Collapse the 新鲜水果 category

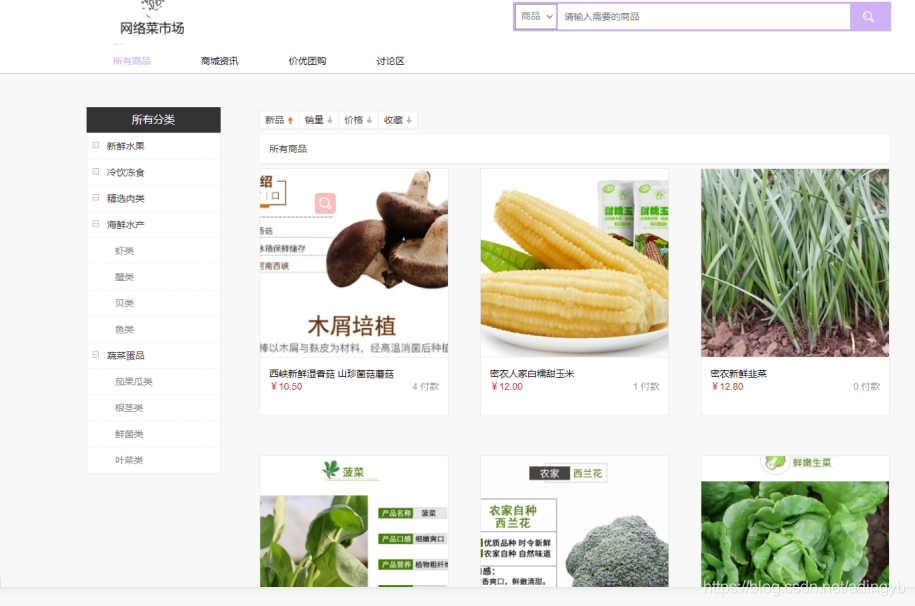[96, 145]
